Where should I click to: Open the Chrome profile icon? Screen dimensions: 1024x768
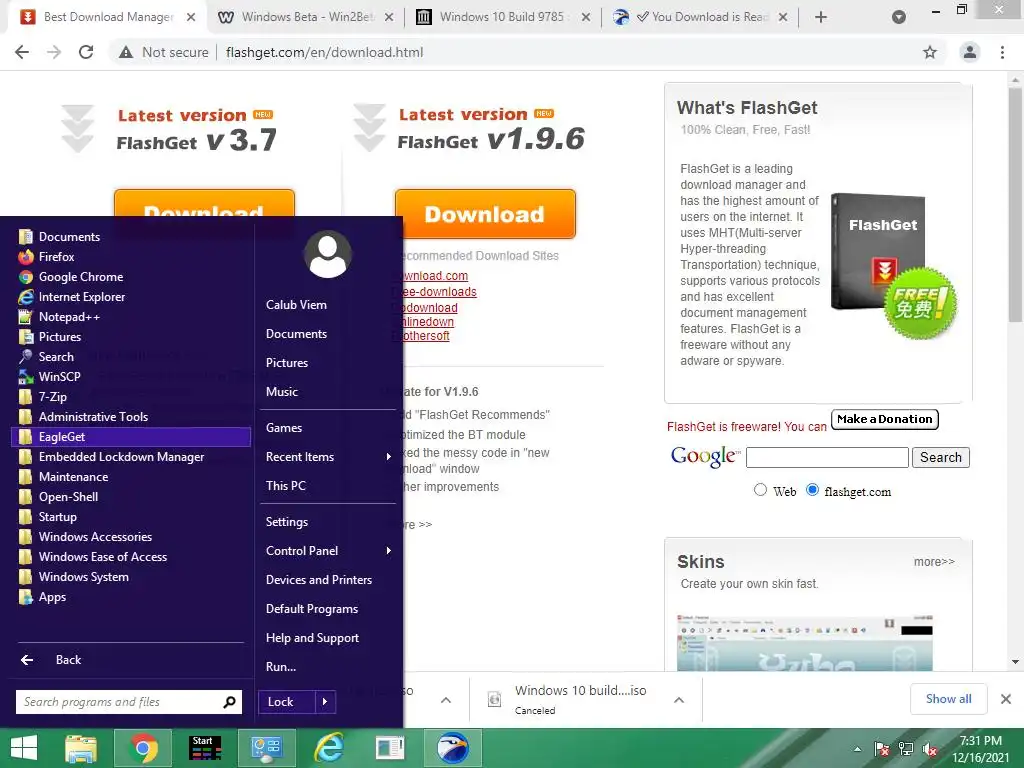point(970,52)
